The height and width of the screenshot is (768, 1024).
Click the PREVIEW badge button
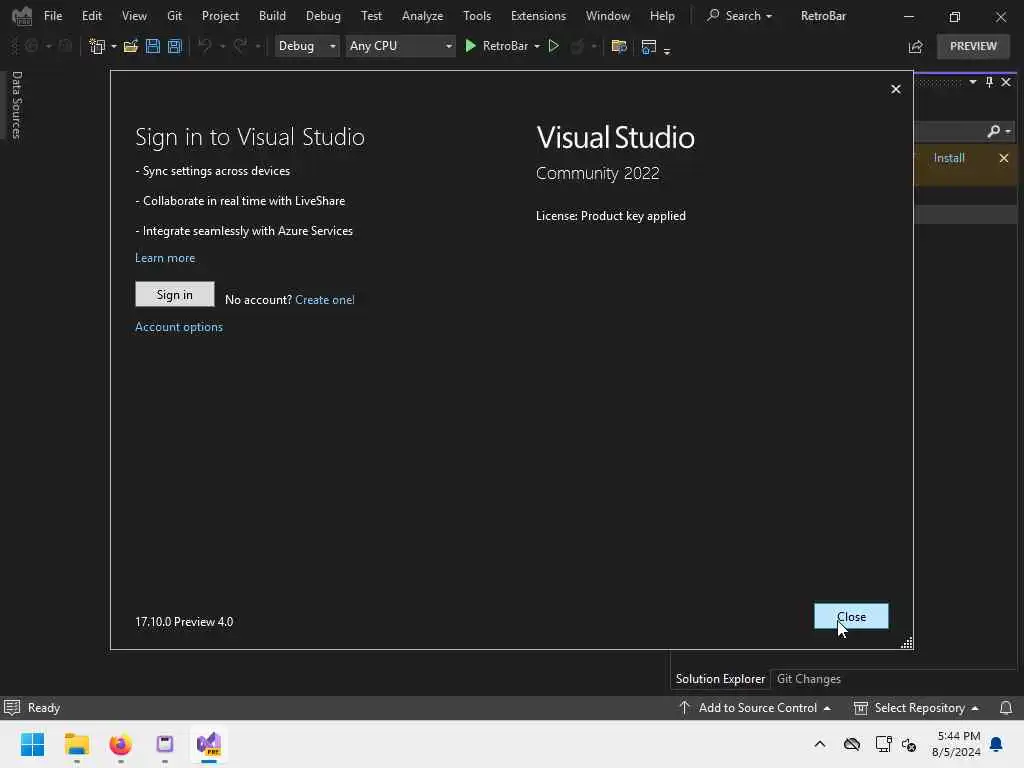pos(973,46)
